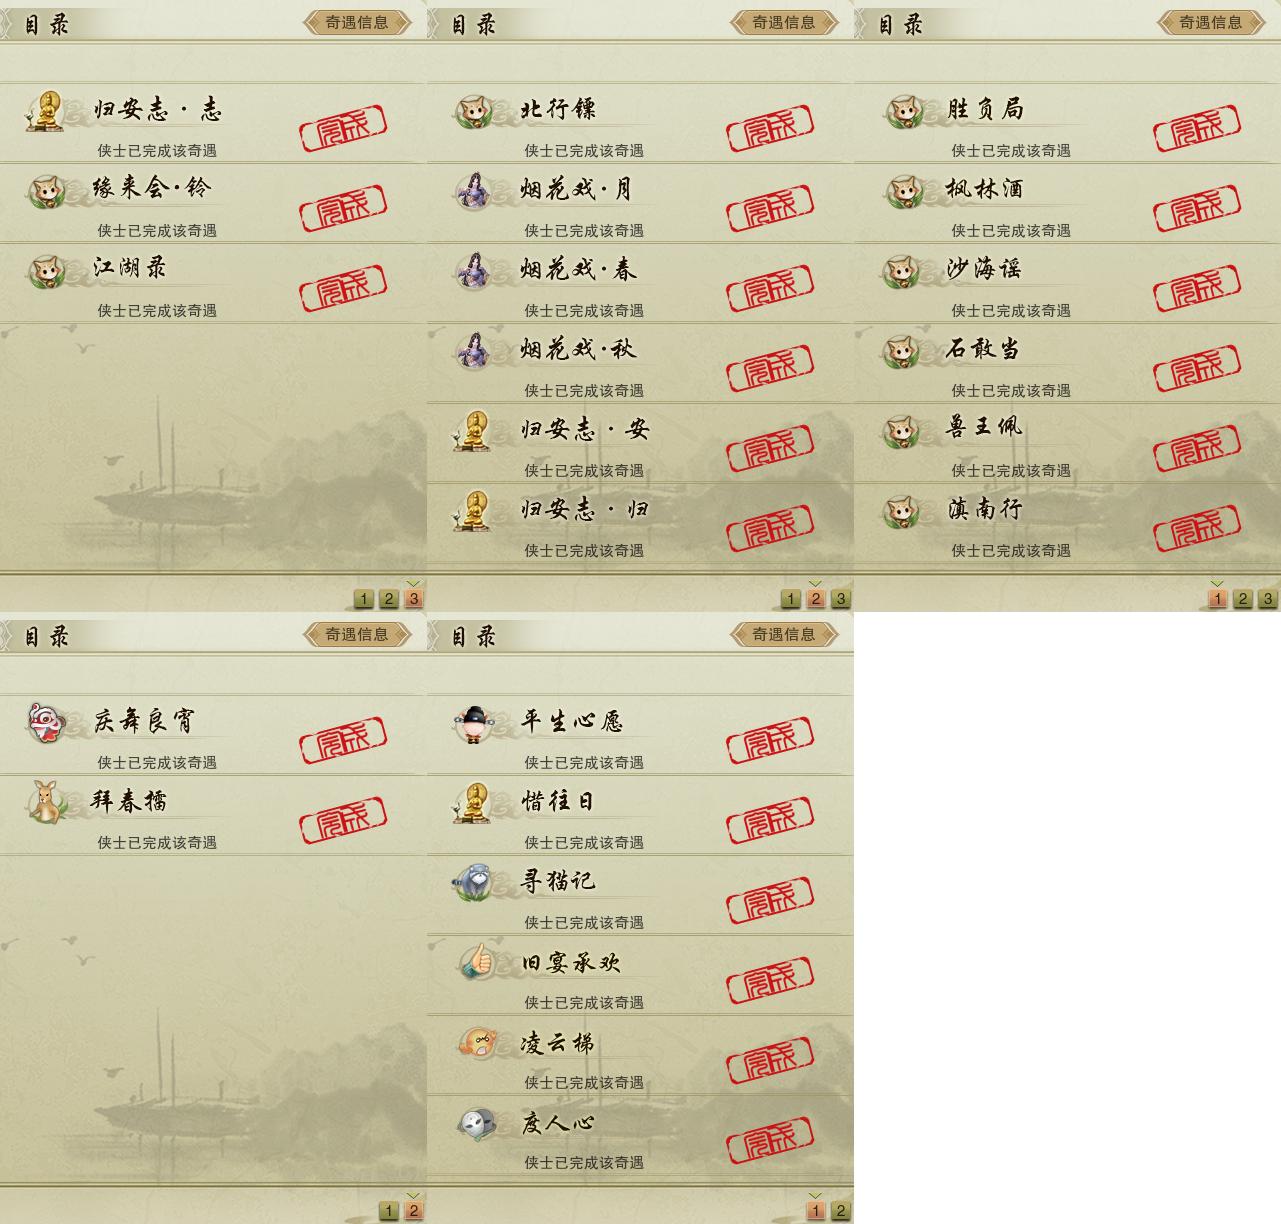Screen dimensions: 1281x1224
Task: Click the lion dance icon for 庆舞良宵
Action: pyautogui.click(x=45, y=722)
